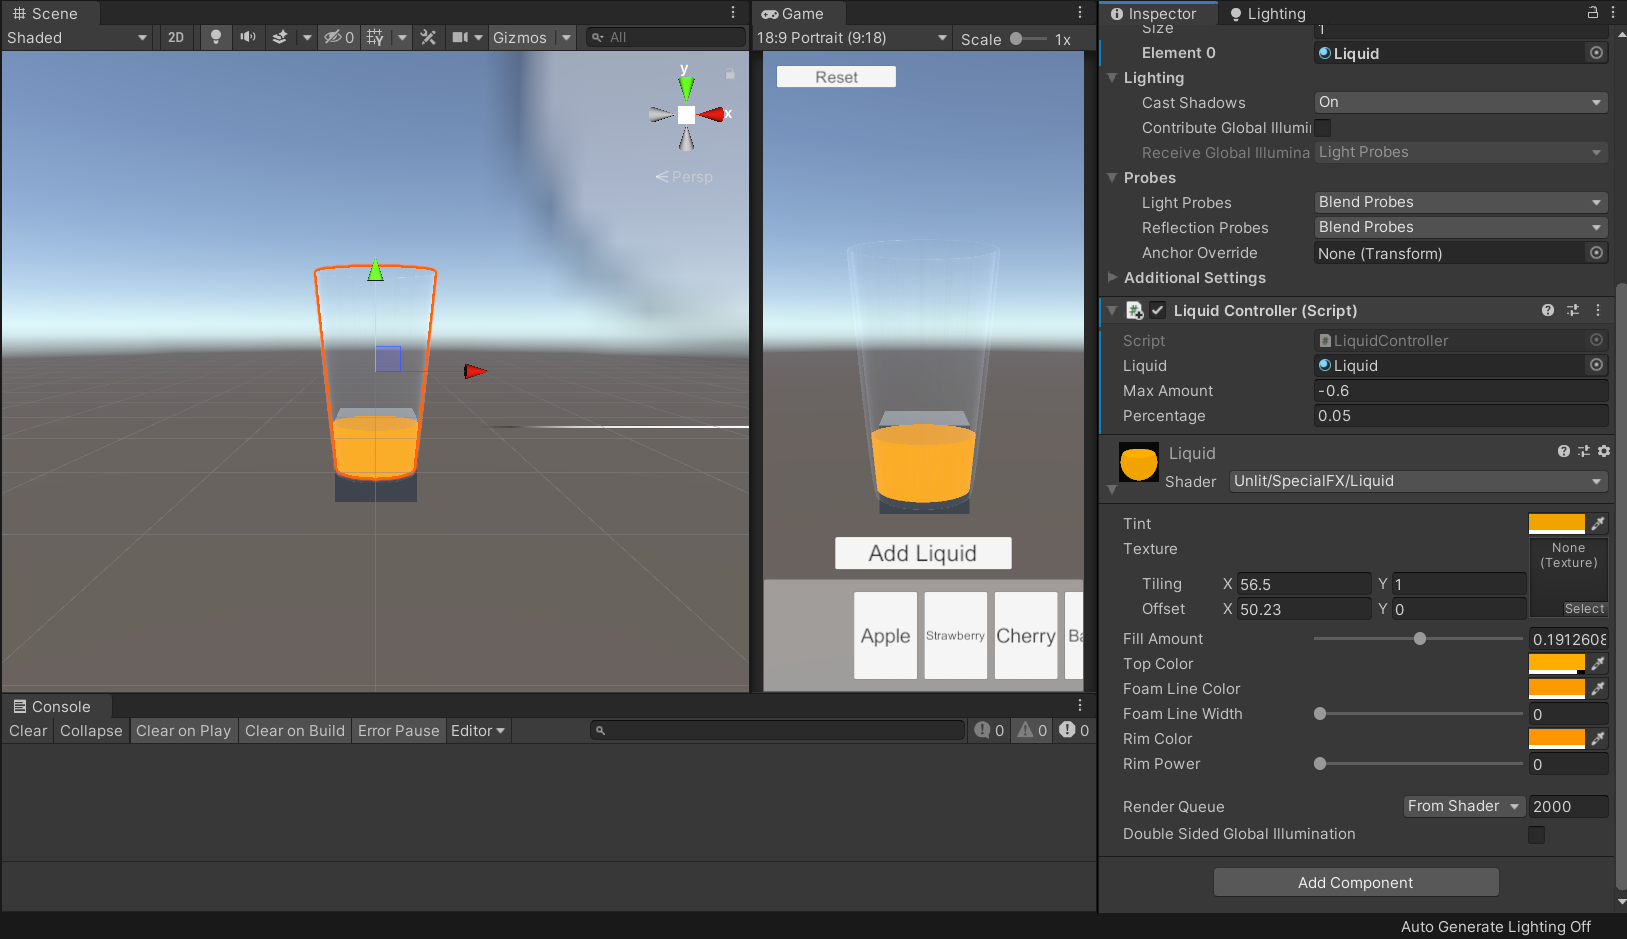
Task: Pick object for Element 0 material slot
Action: click(x=1596, y=53)
